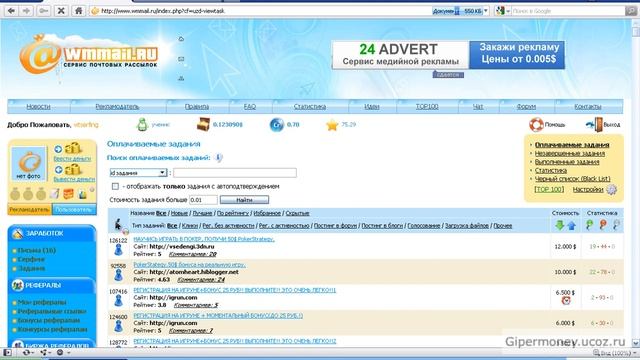Open Правила in the navigation bar
640x360 pixels.
197,107
